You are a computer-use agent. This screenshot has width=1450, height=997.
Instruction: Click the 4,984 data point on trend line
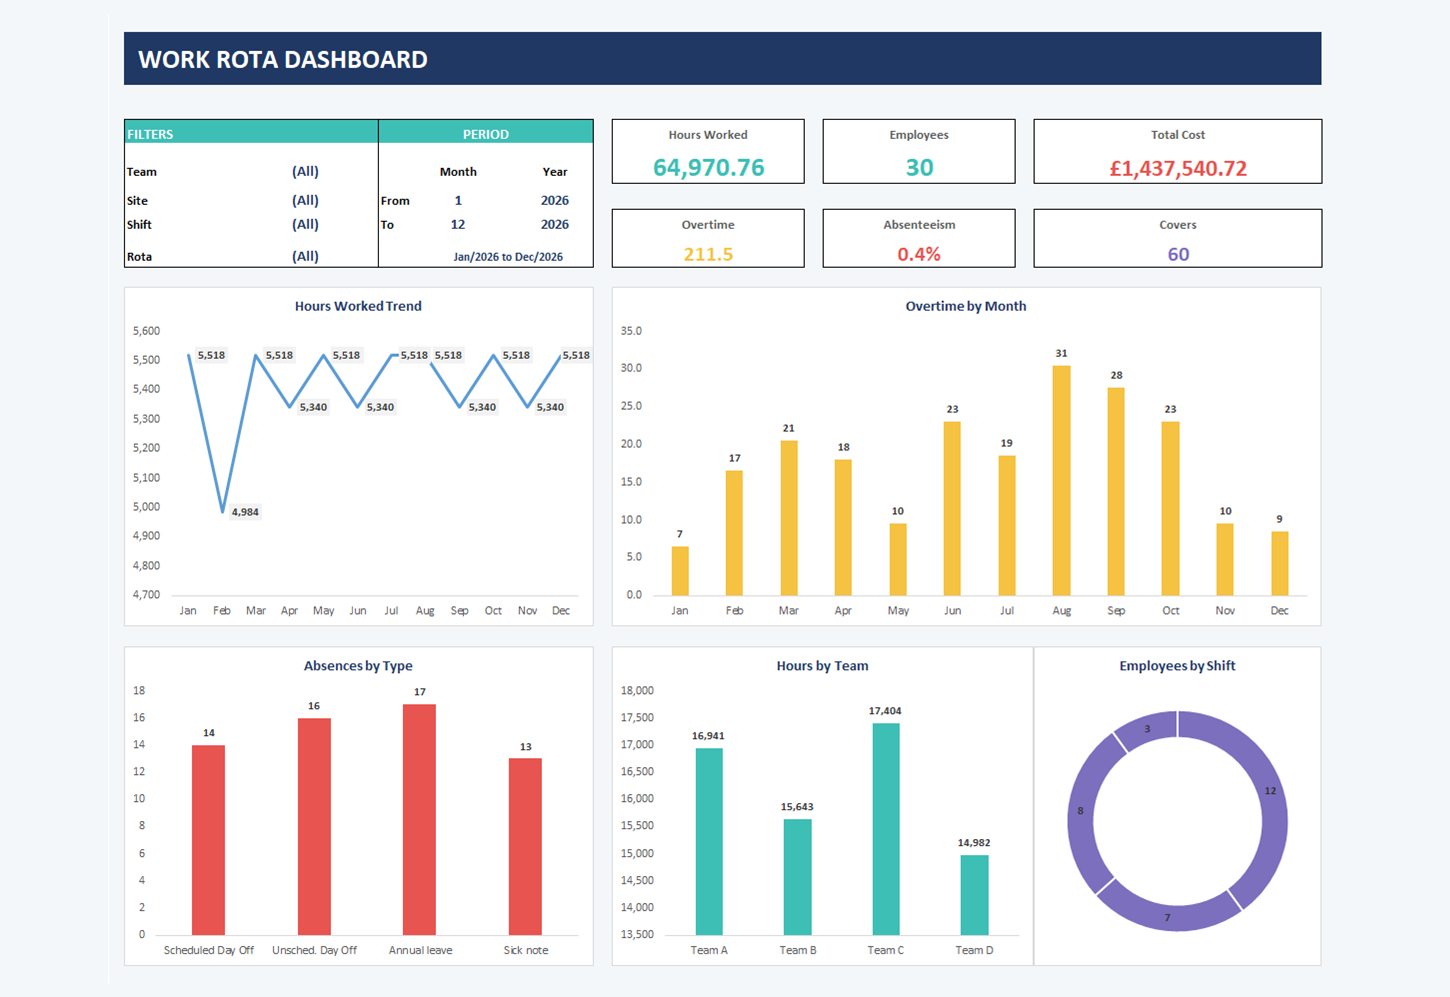tap(223, 511)
